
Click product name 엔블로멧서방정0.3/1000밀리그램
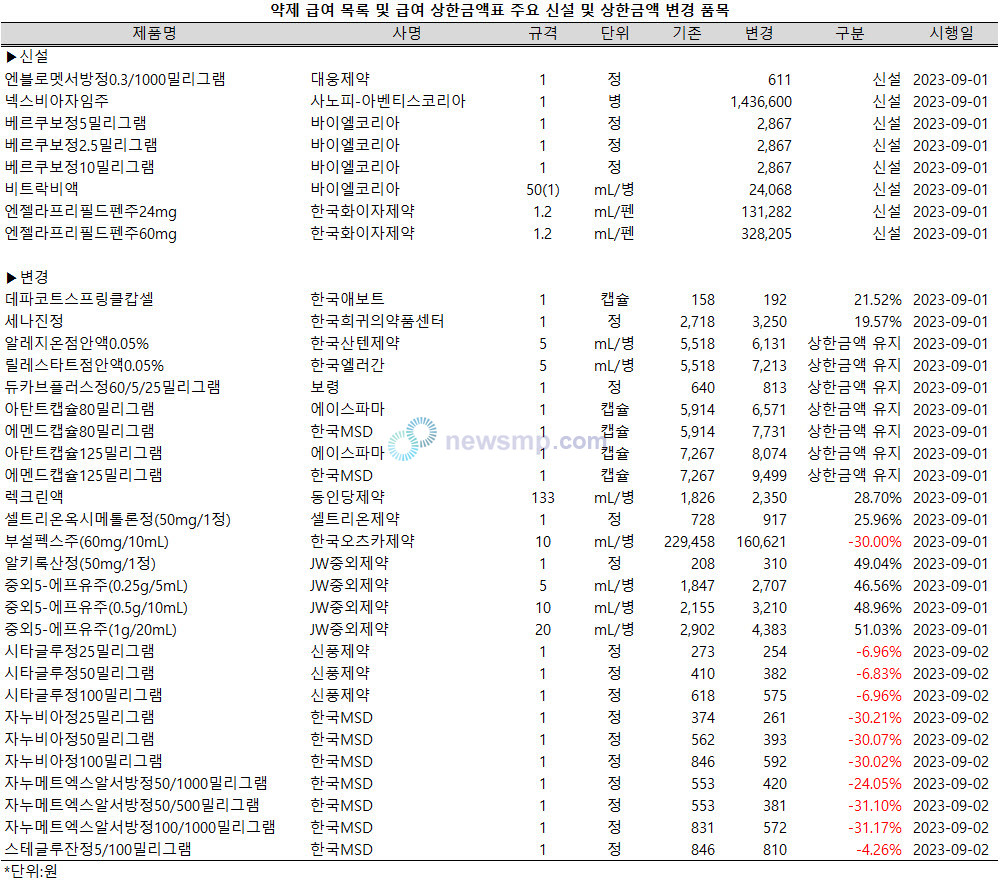(x=115, y=80)
